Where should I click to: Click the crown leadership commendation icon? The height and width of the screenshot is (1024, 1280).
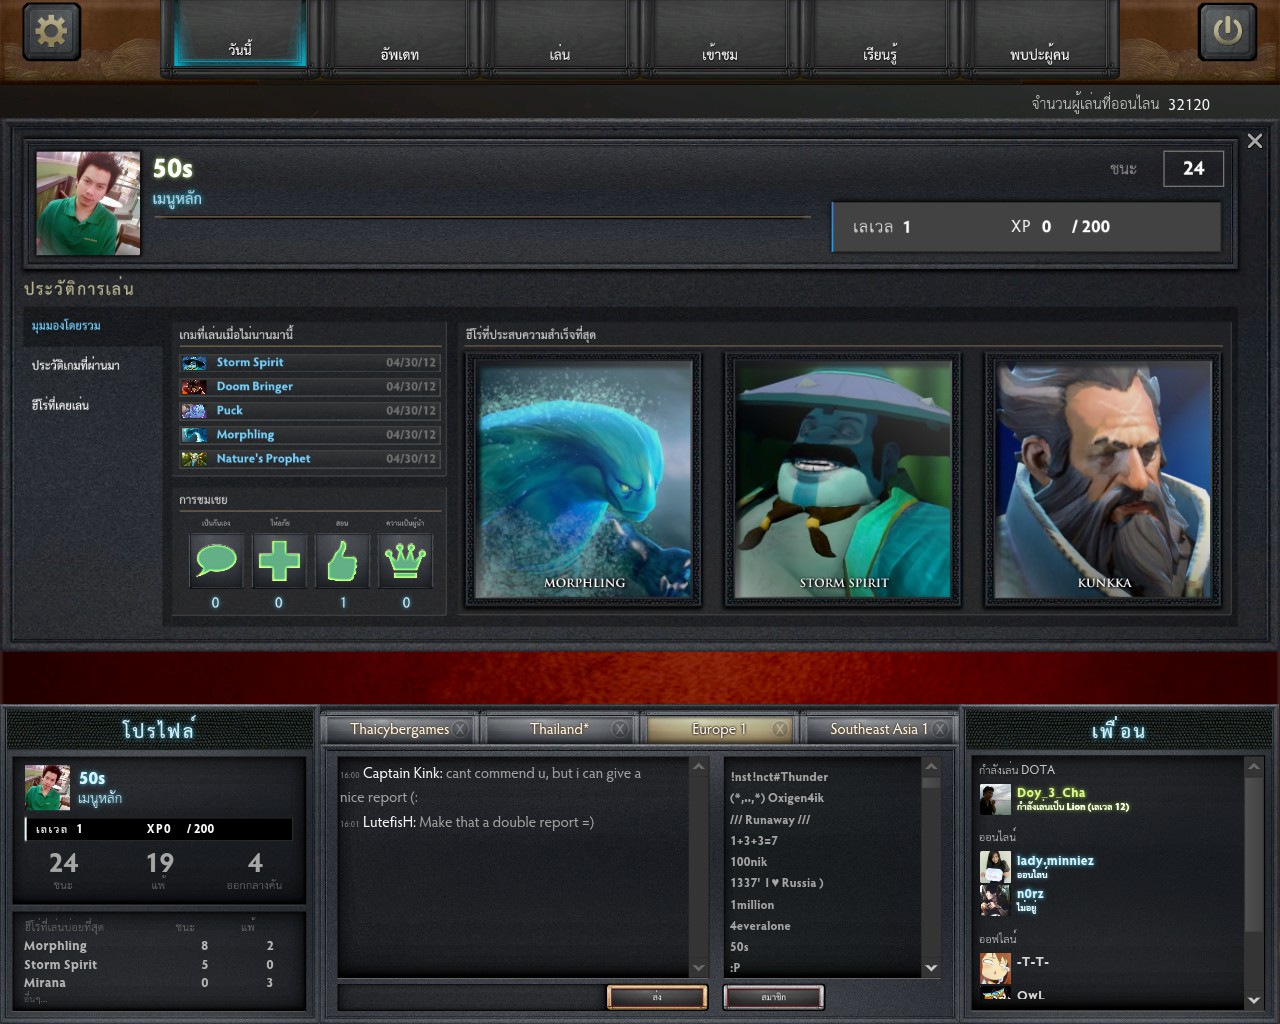(405, 560)
